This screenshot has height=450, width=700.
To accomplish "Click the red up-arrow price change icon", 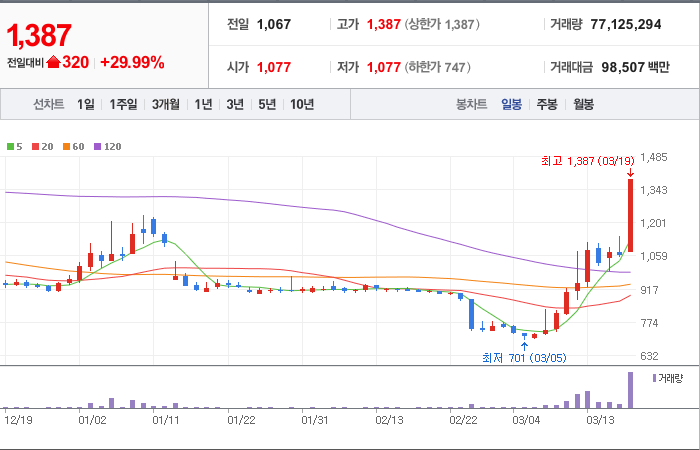I will [53, 62].
